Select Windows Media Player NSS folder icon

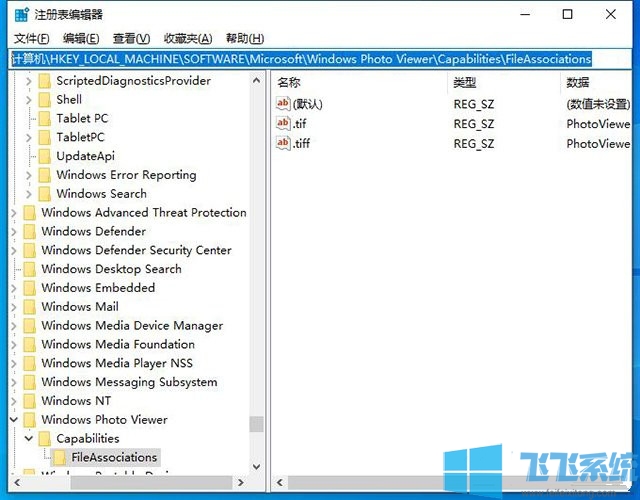(29, 363)
